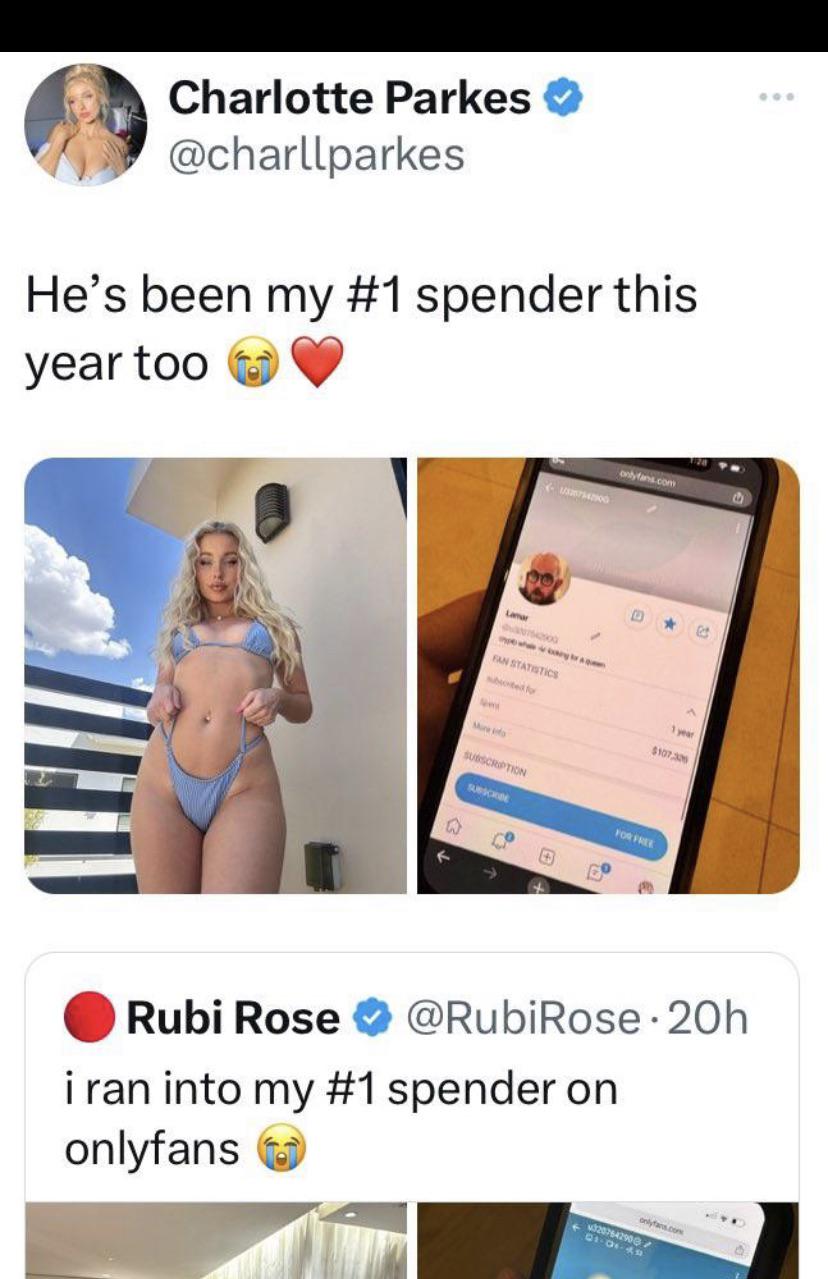Screen dimensions: 828x1279
Task: Click the red circle avatar beside Rubi Rose
Action: click(88, 1019)
